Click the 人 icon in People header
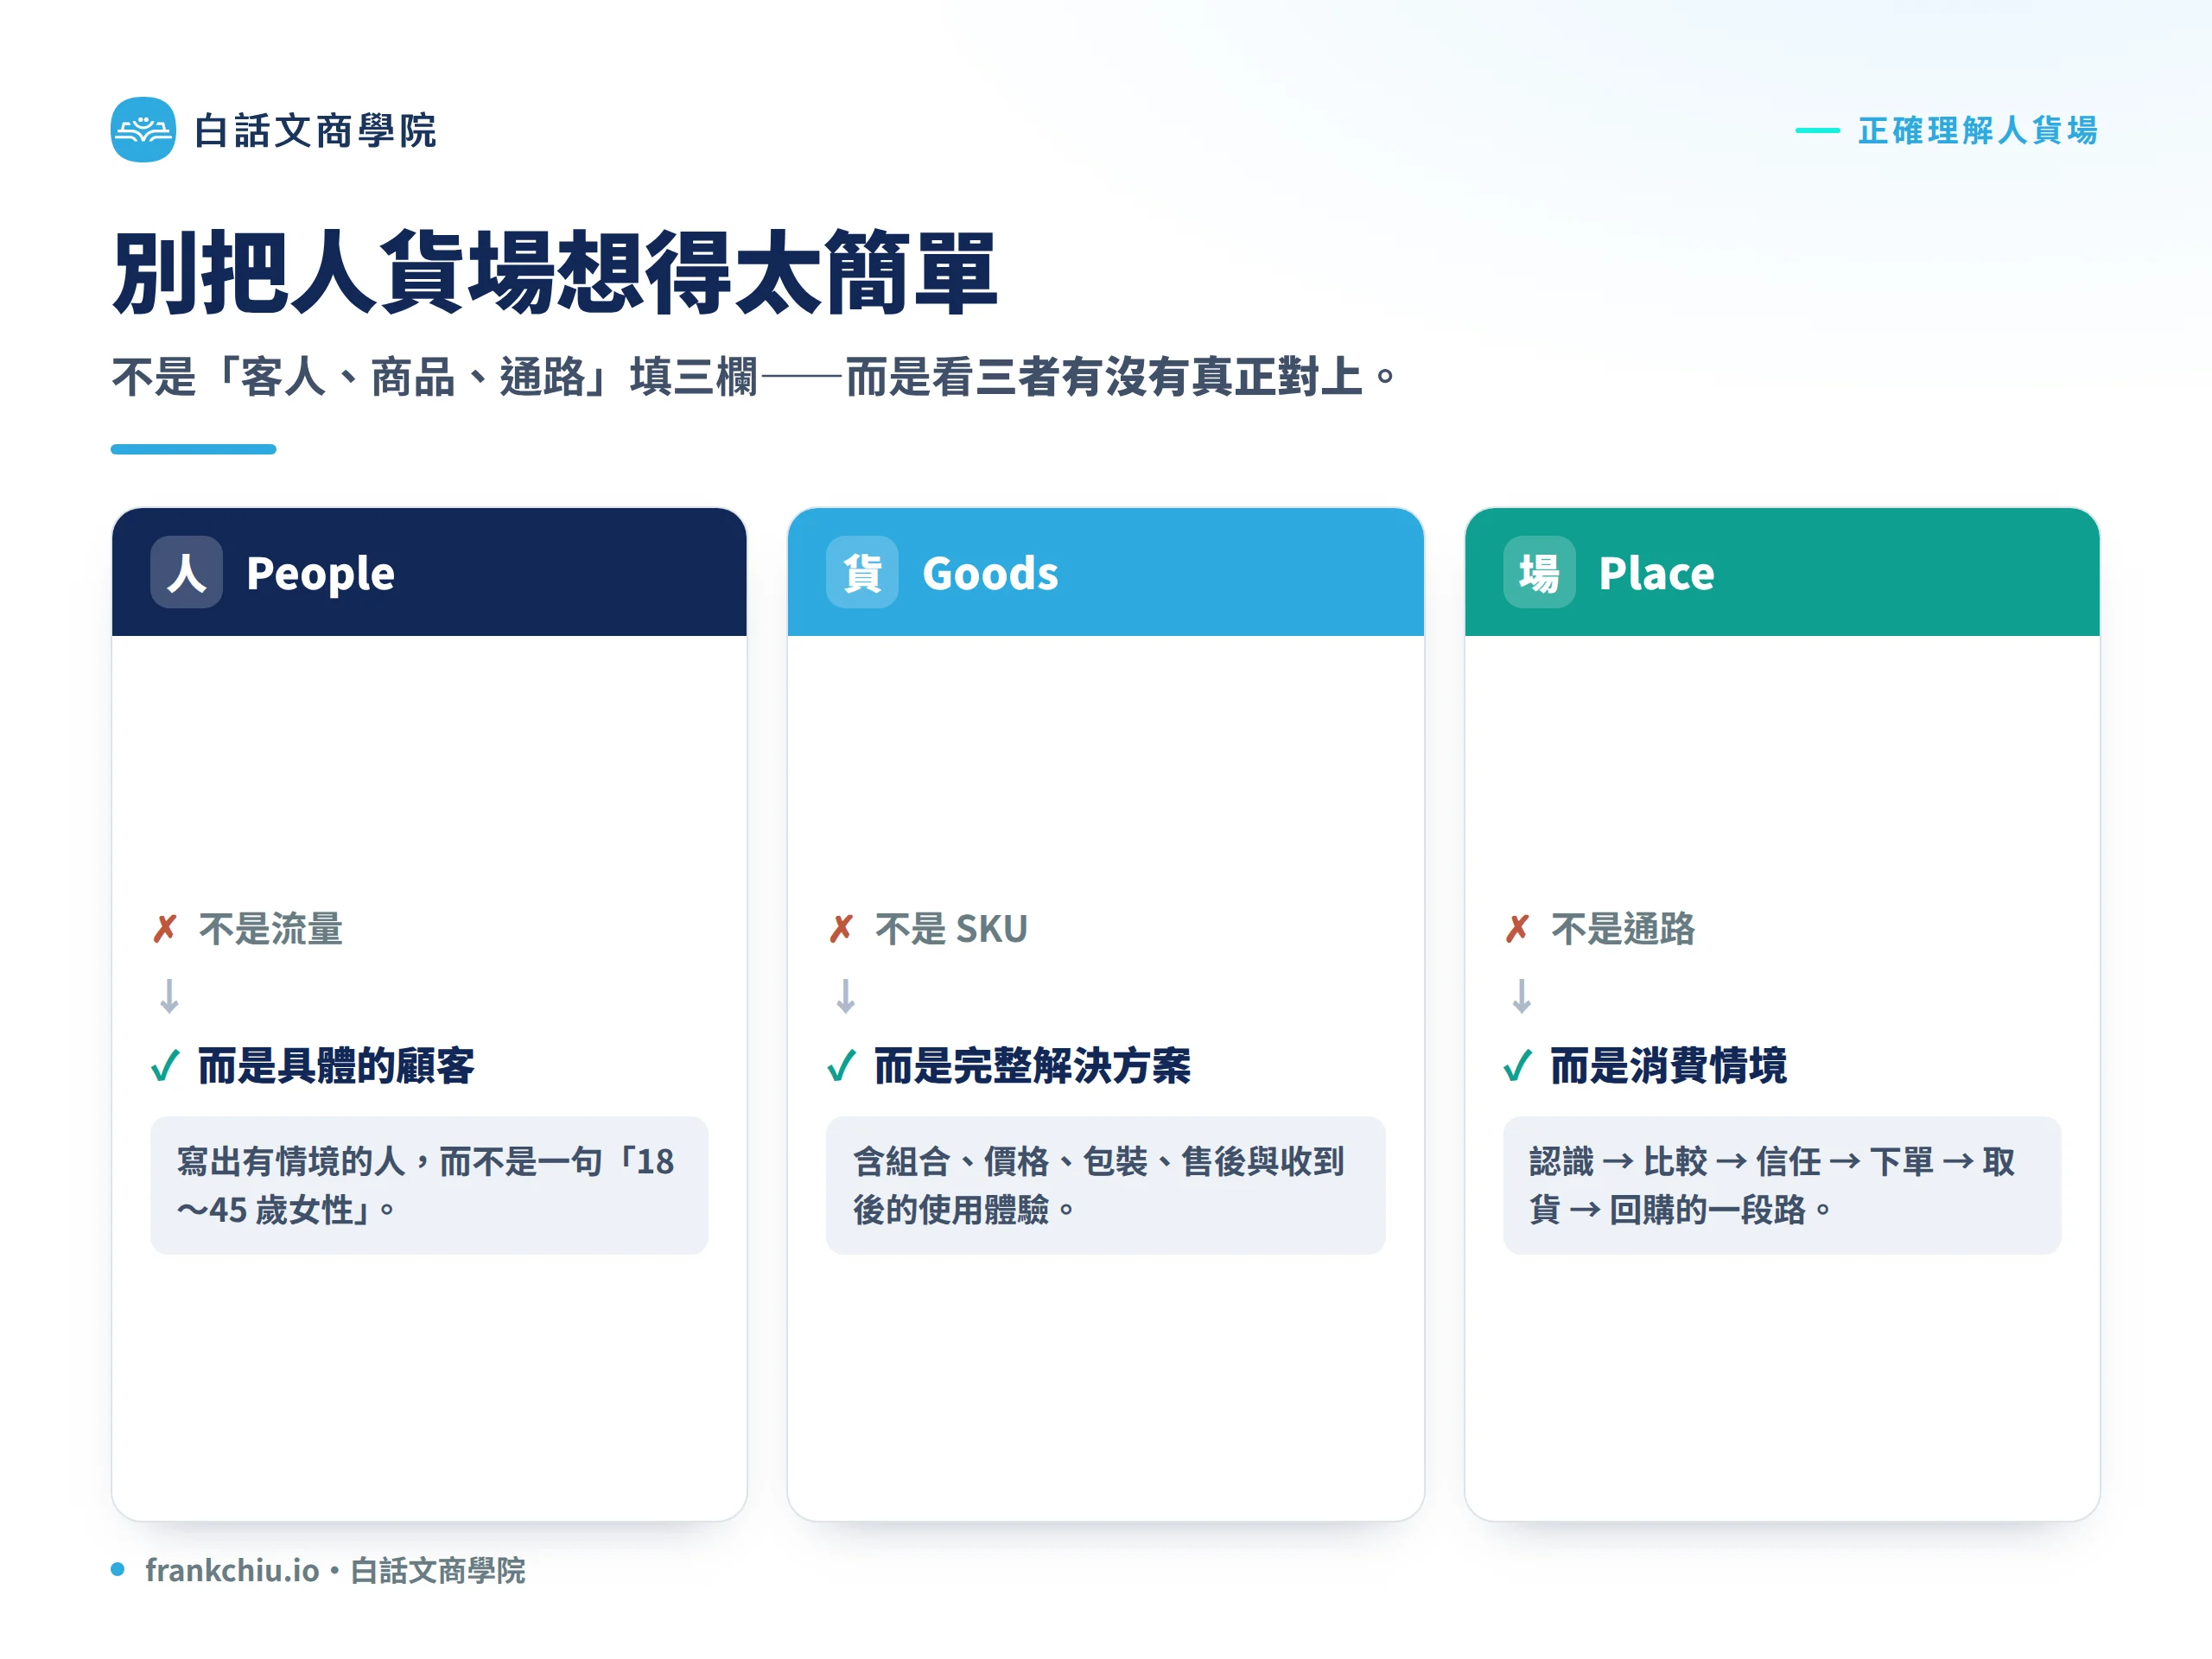Viewport: 2212px width, 1659px height. click(x=186, y=572)
